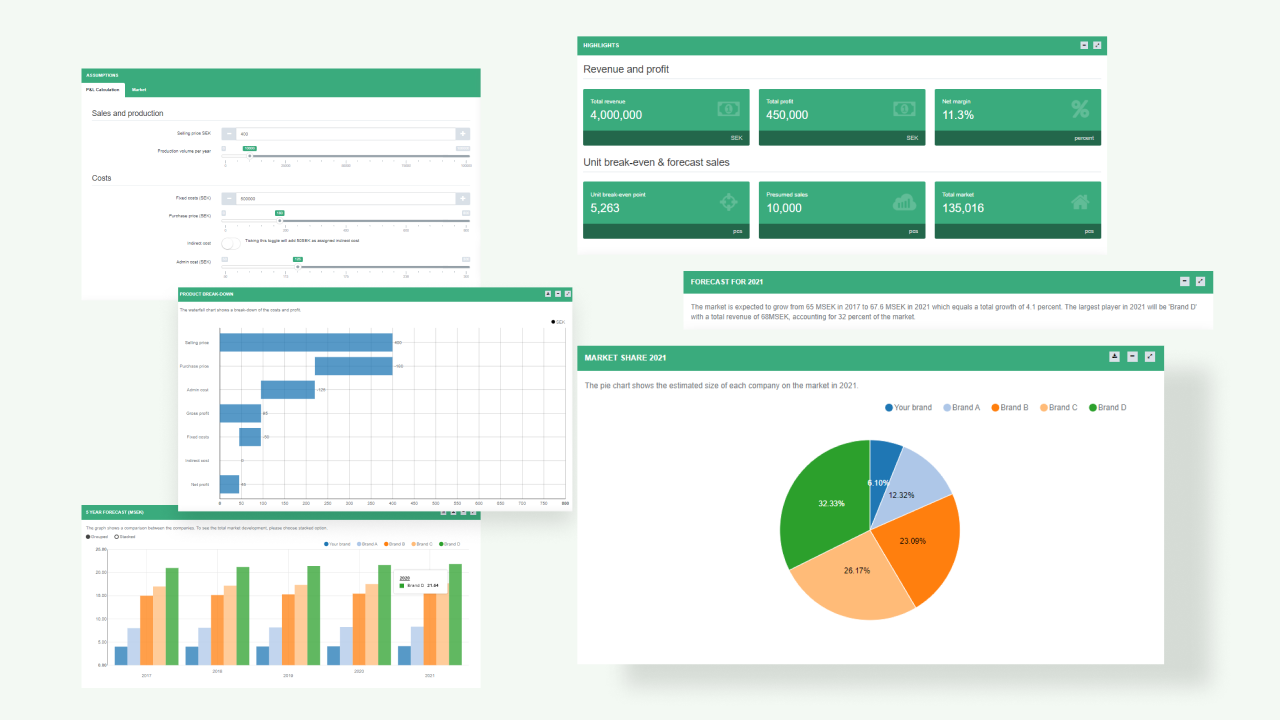Expand Market Share 2021 panel fullscreen
This screenshot has height=720, width=1280.
(1150, 356)
